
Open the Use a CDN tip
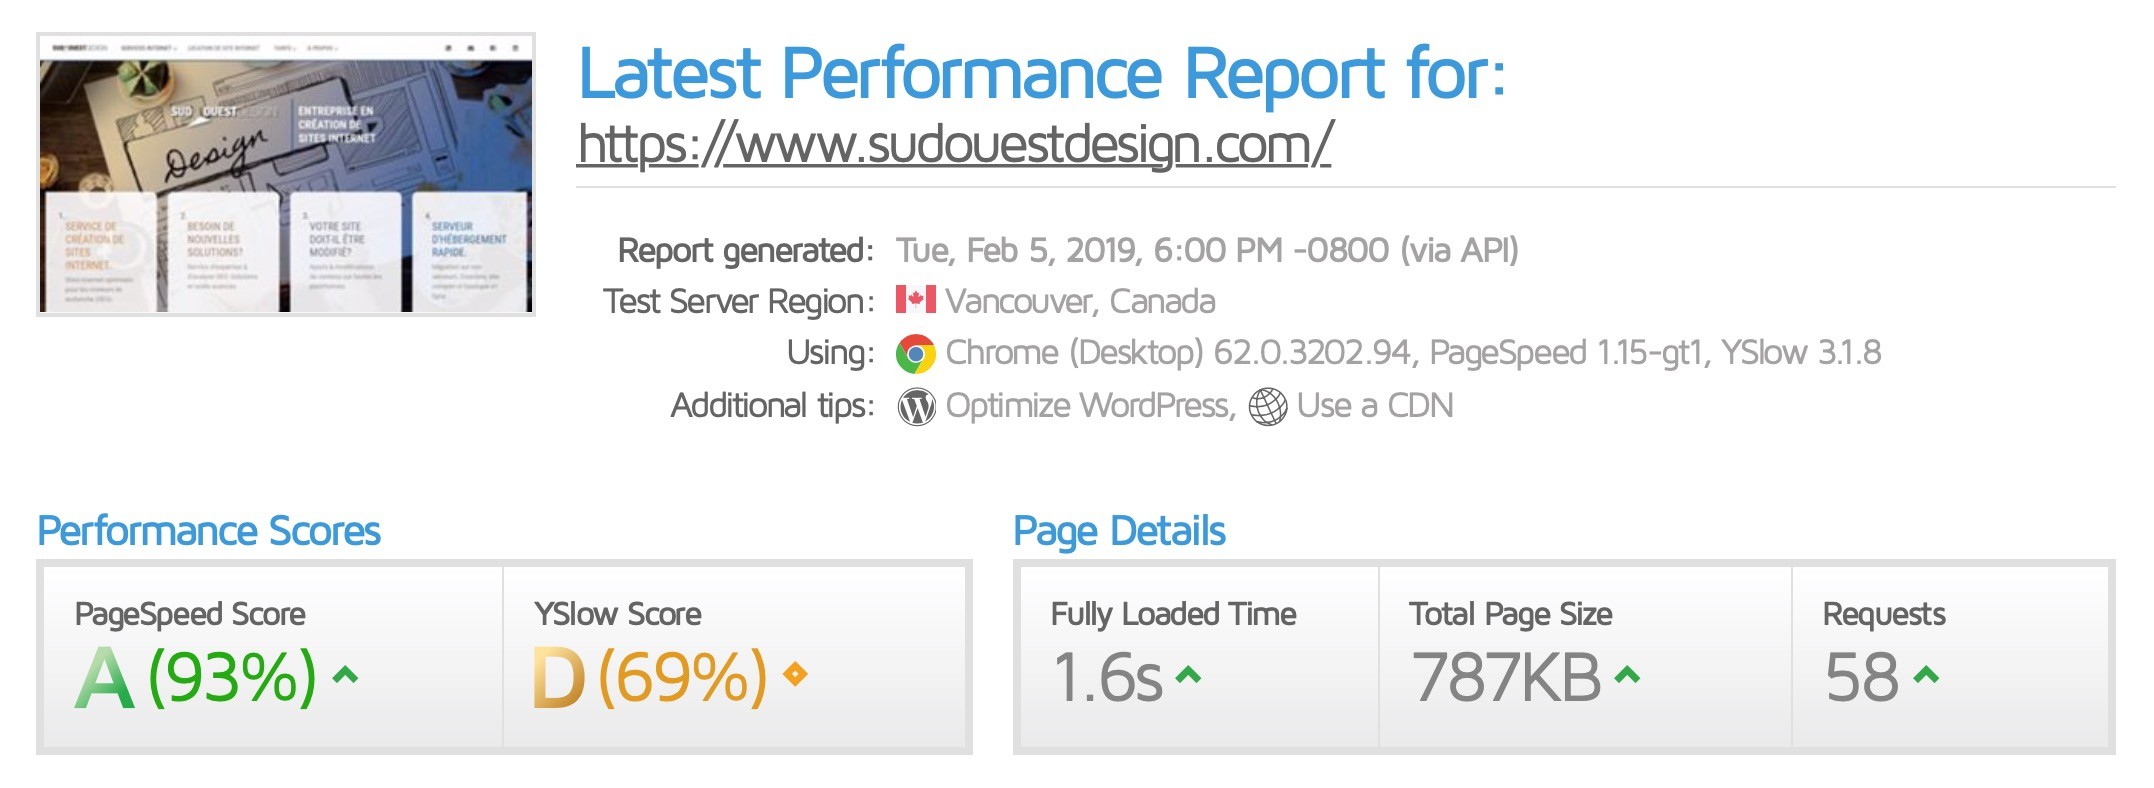coord(1374,406)
